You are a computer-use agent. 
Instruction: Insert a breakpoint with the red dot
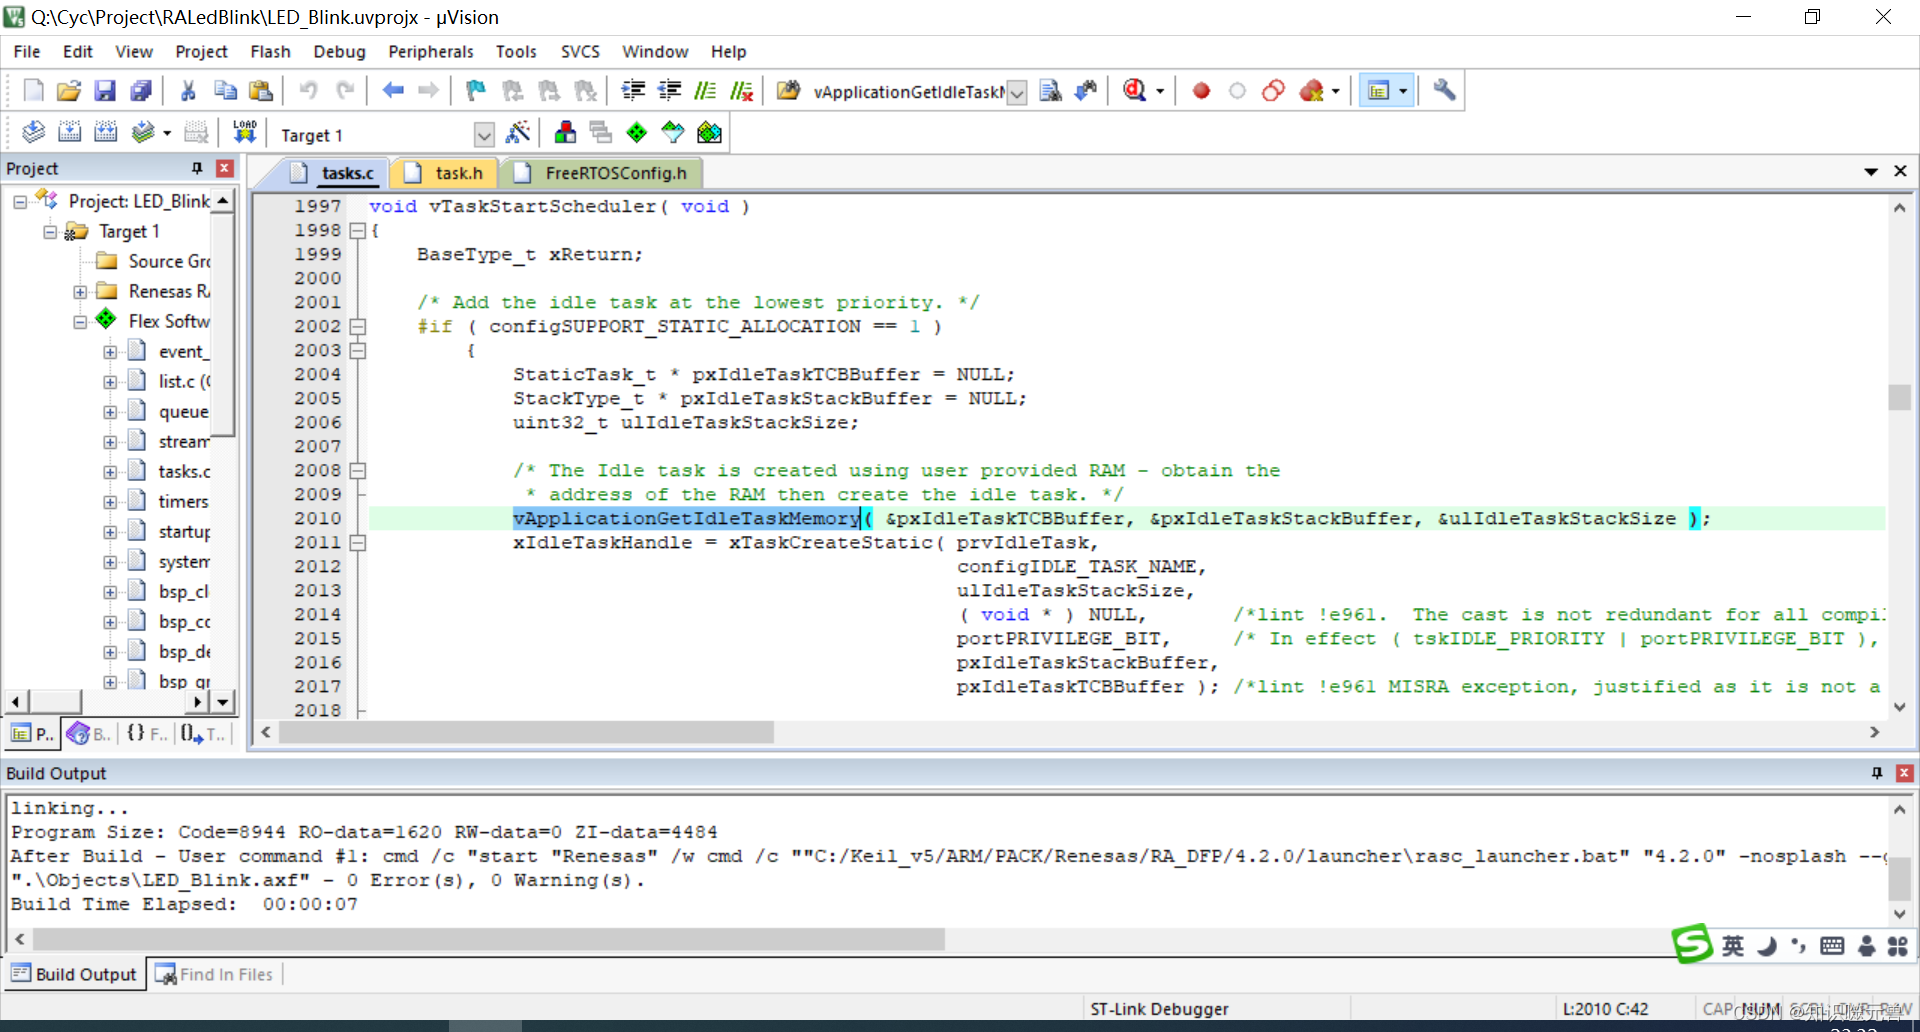click(x=1201, y=91)
